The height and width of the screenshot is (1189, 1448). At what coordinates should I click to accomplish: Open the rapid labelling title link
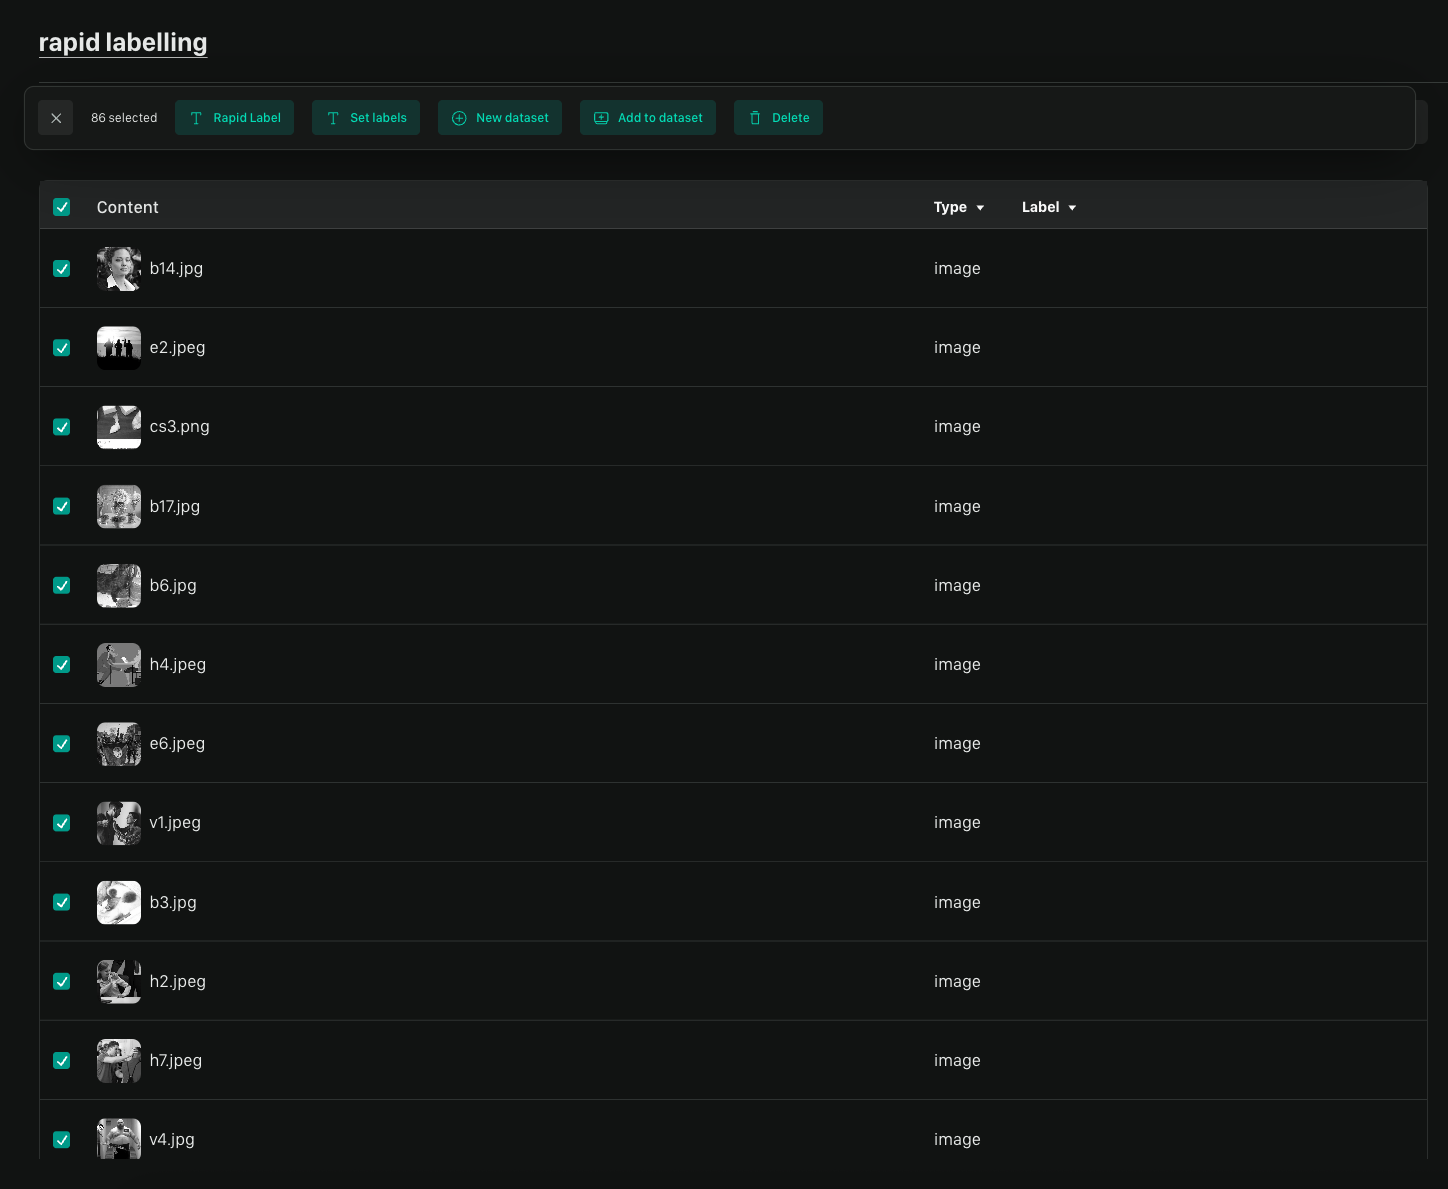(123, 43)
